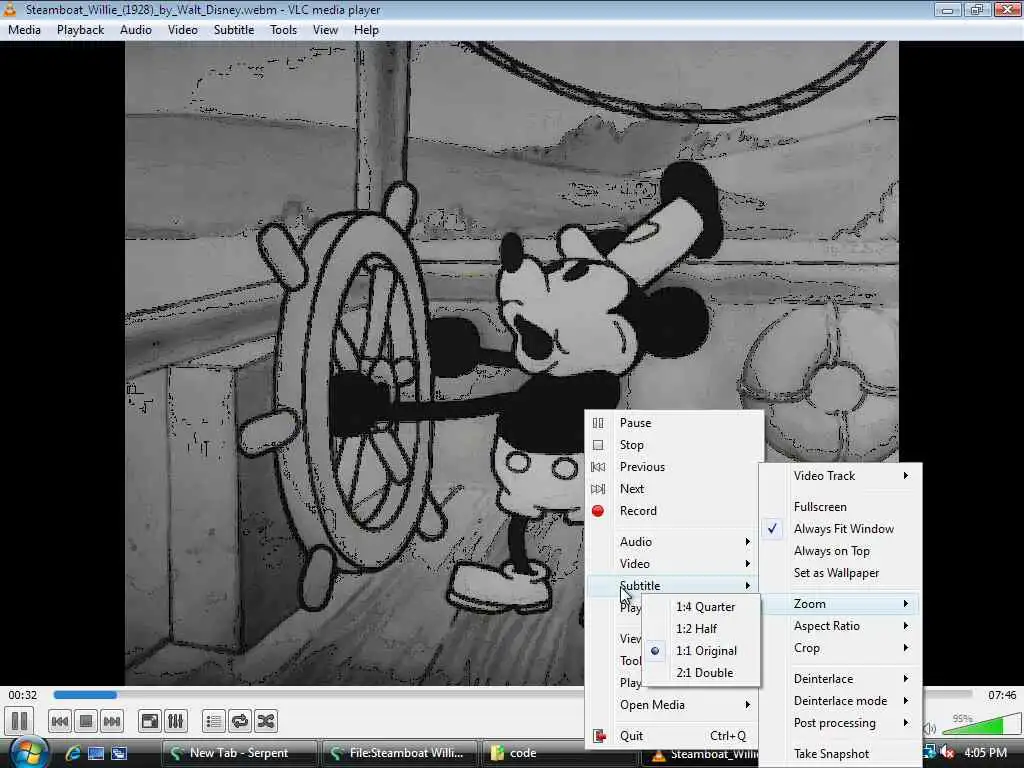Click the VLC cone icon in the title bar
Image resolution: width=1024 pixels, height=768 pixels.
[x=10, y=9]
